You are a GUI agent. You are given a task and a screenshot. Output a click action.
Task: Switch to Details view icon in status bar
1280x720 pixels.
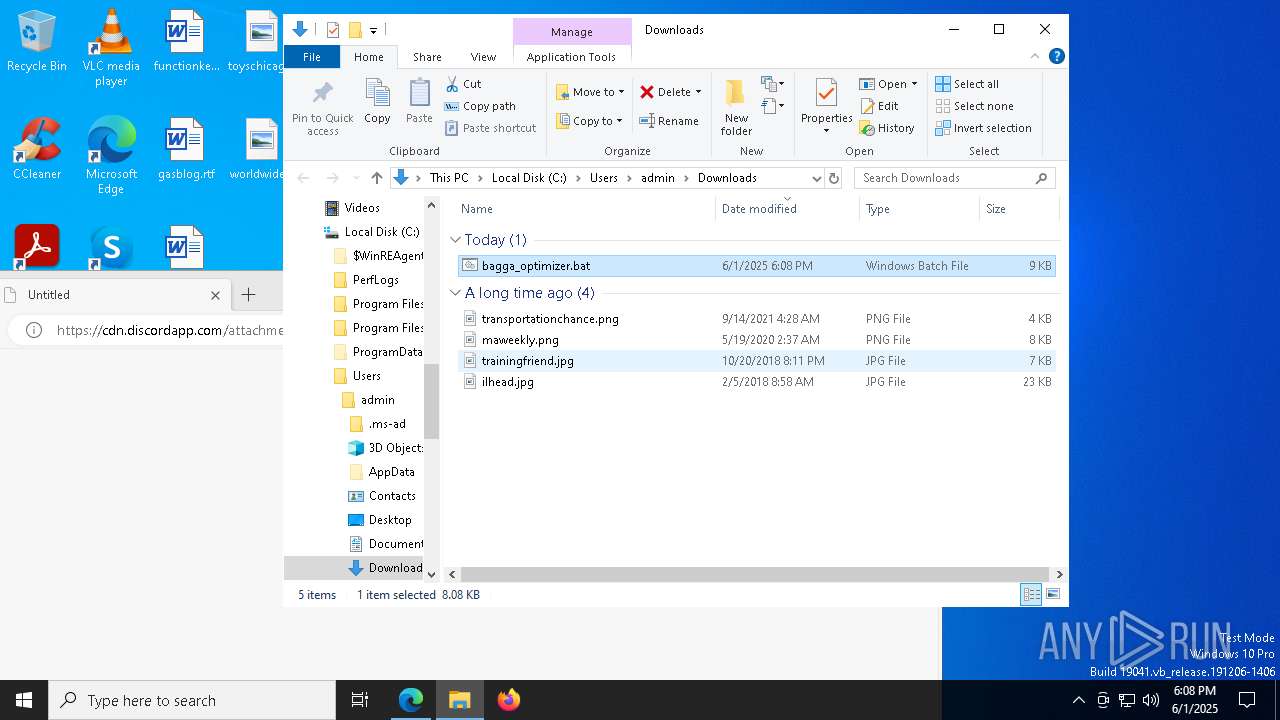click(1030, 595)
